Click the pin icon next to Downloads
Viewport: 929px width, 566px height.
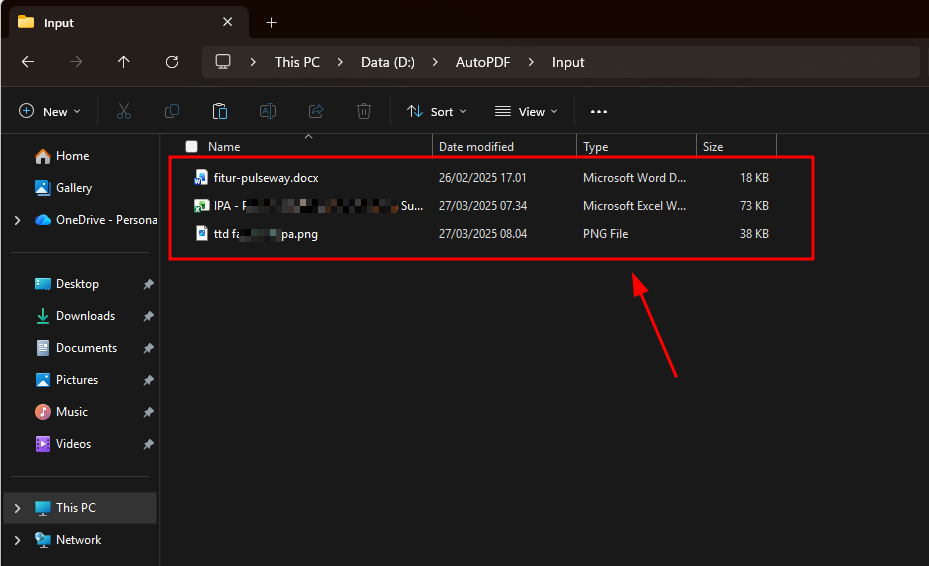[148, 316]
